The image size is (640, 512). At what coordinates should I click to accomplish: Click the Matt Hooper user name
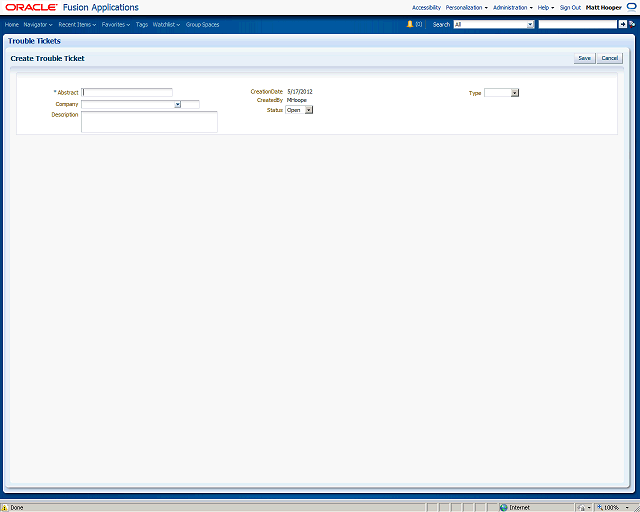(604, 7)
